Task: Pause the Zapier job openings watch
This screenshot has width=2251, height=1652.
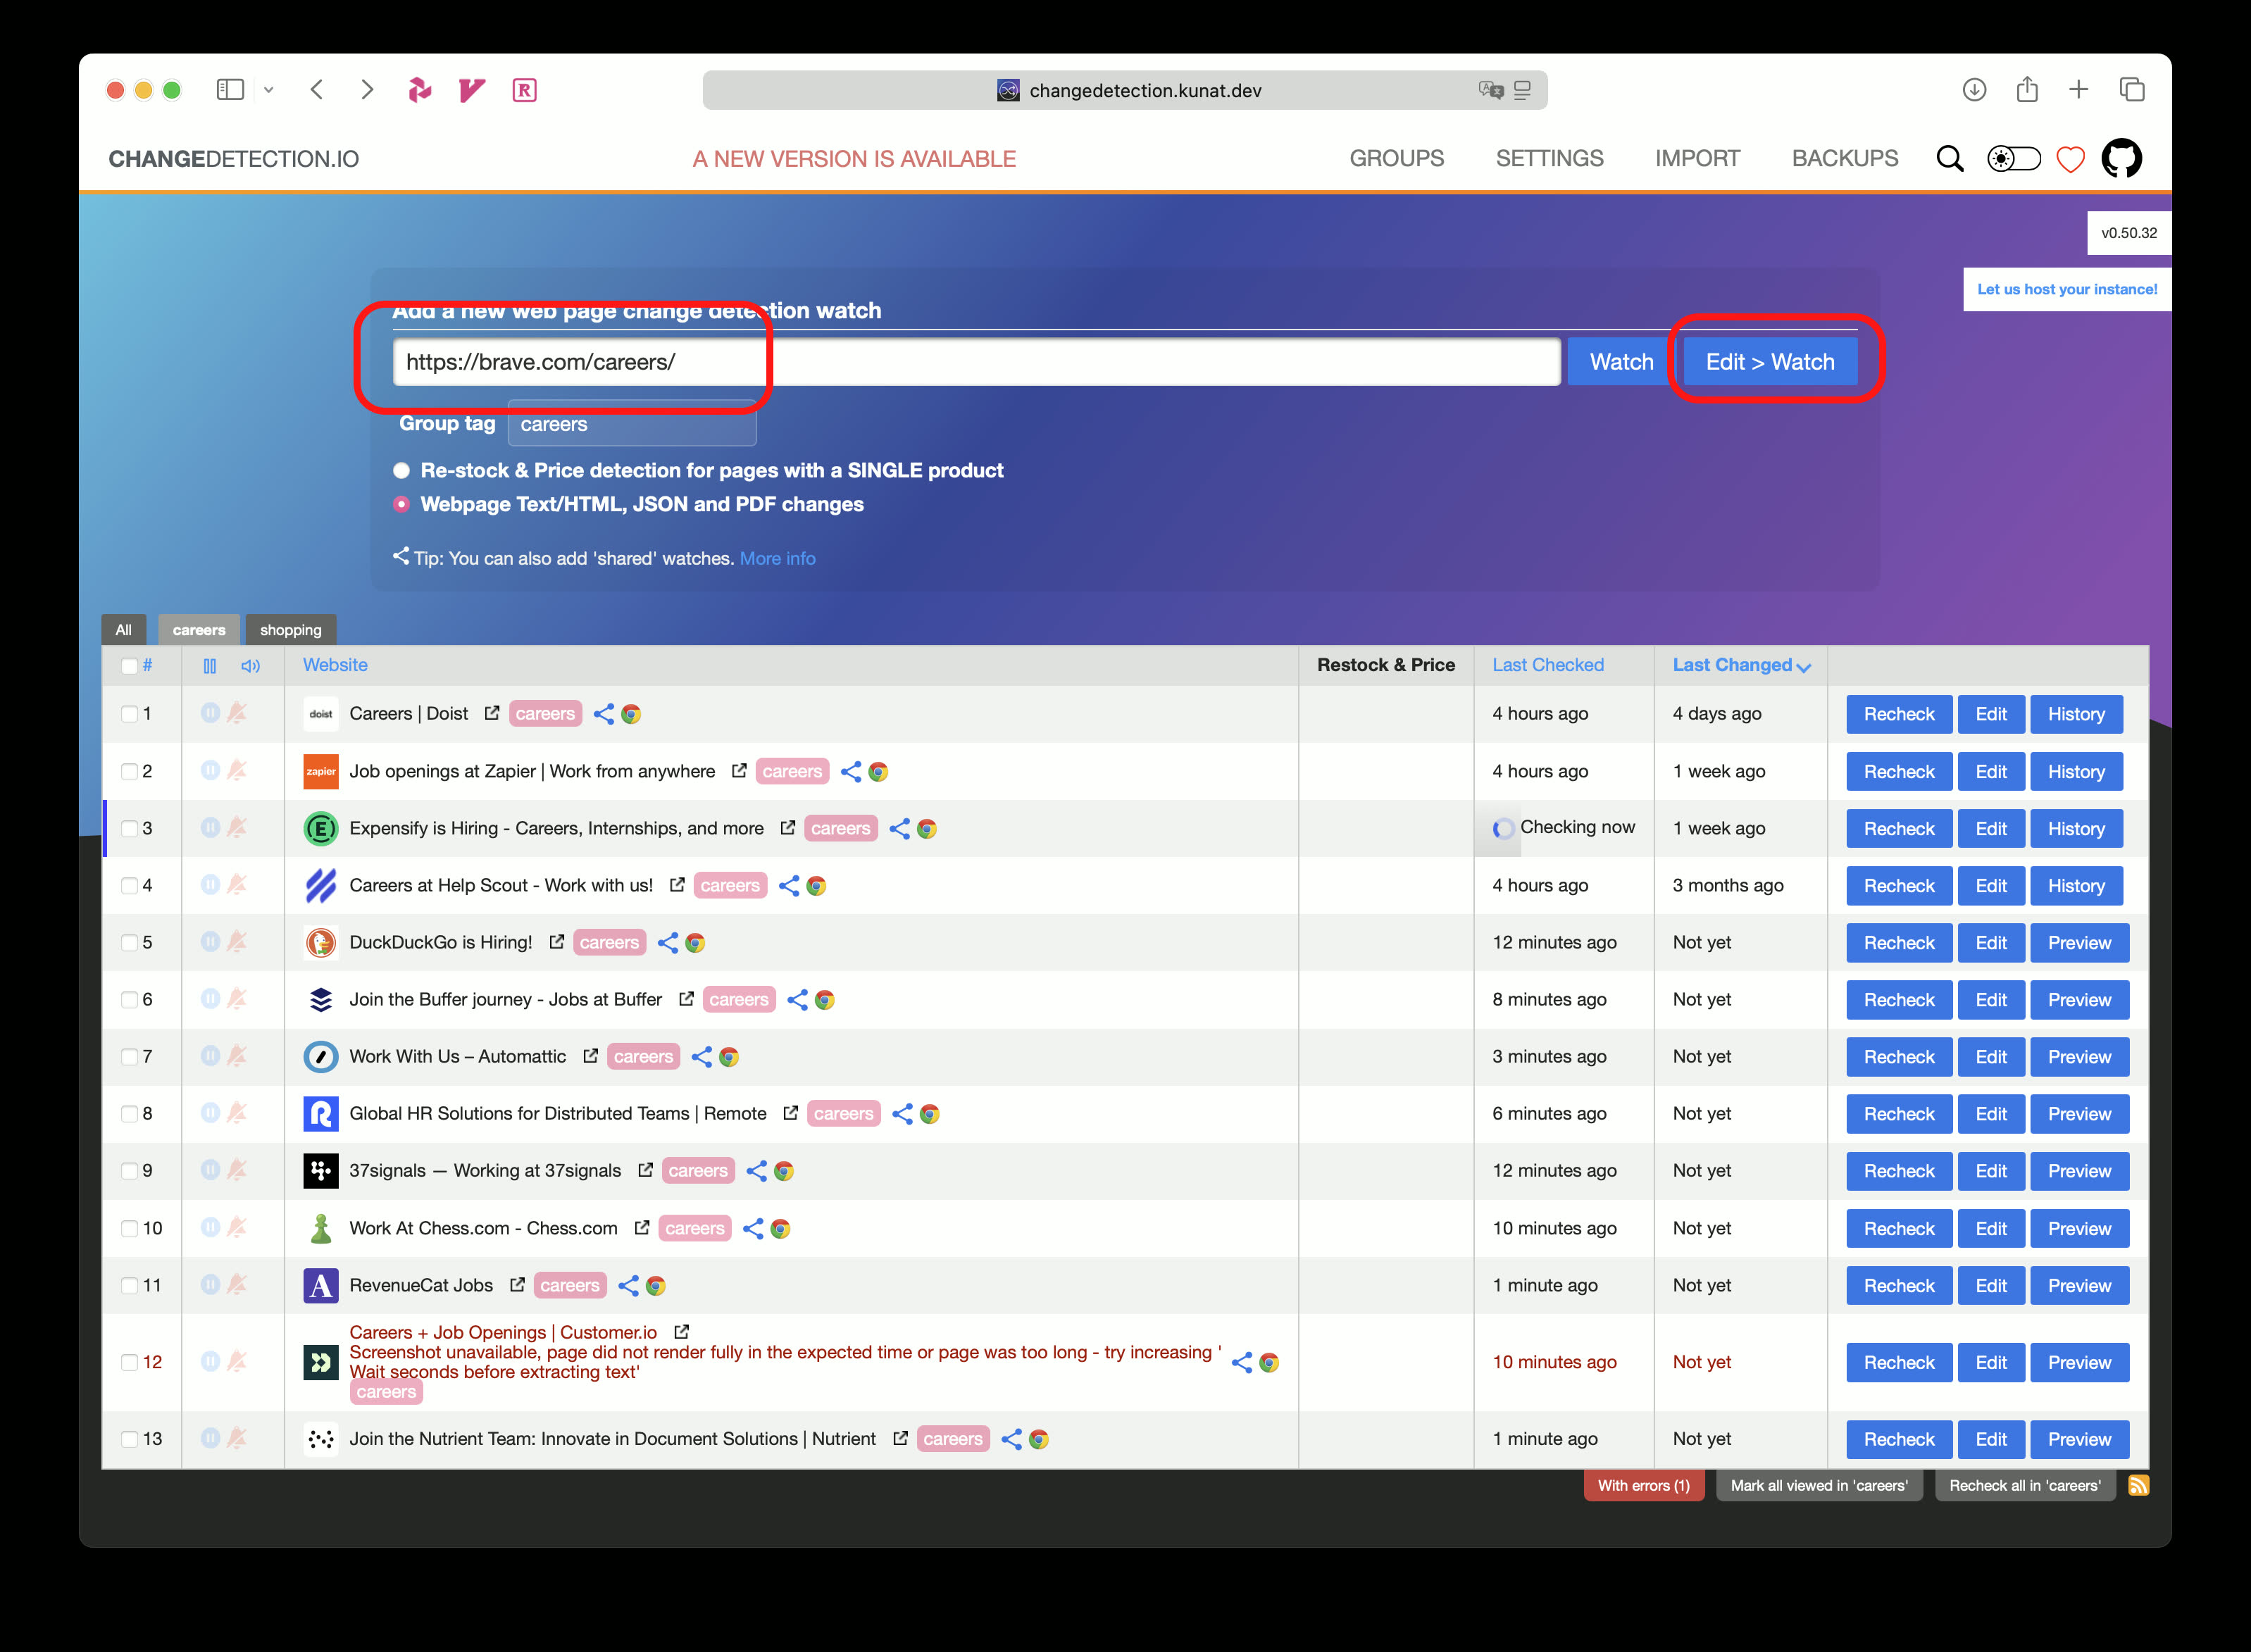Action: point(210,771)
